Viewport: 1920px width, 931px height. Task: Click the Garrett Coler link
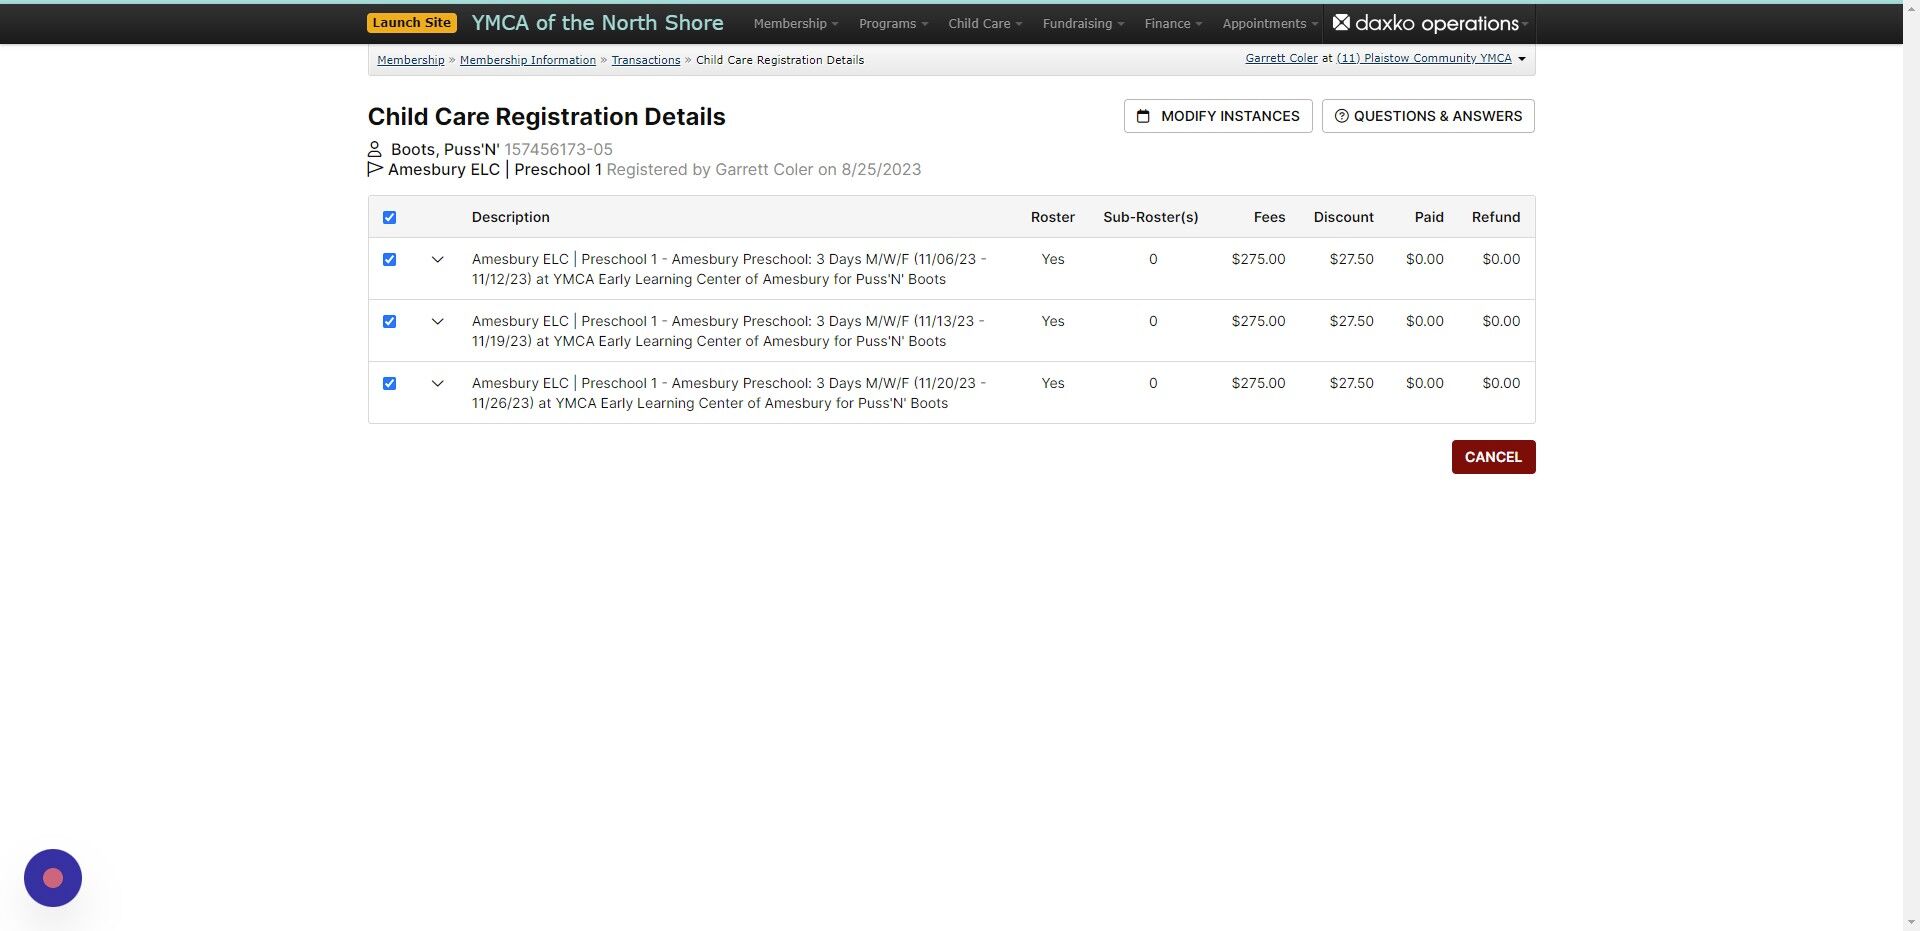pyautogui.click(x=1281, y=58)
